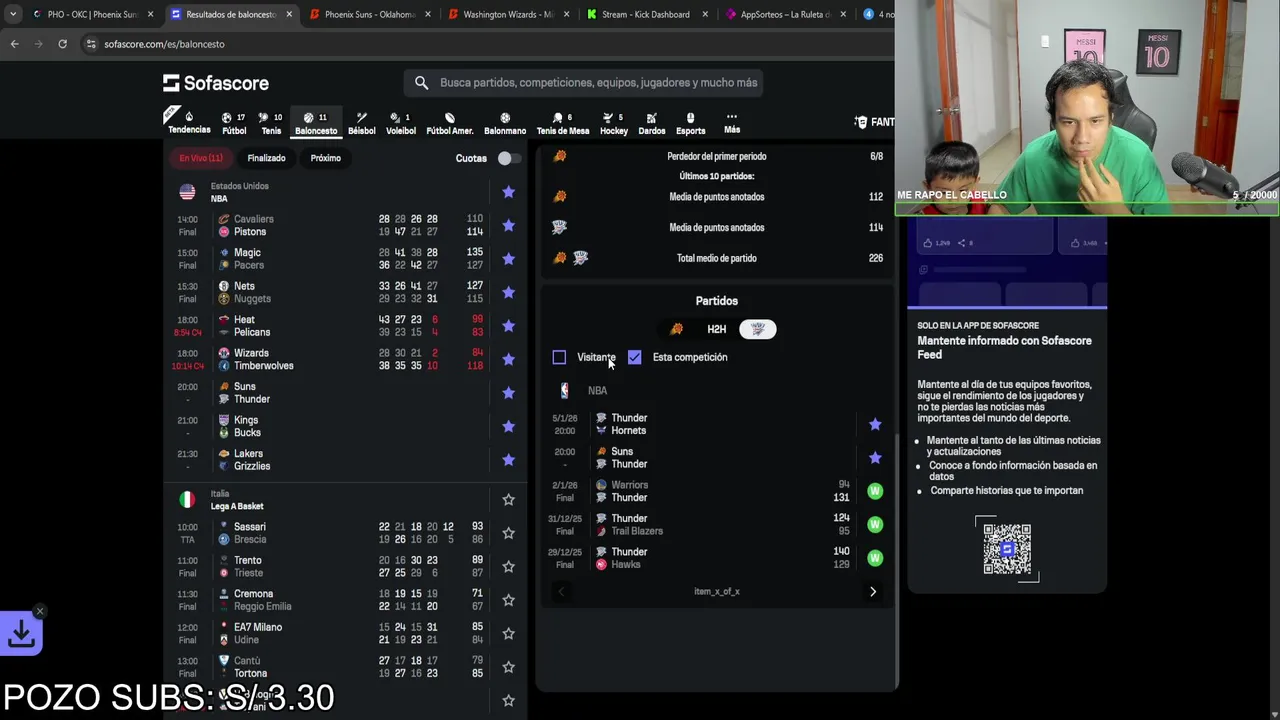Select the Voleibol sport tab
Image resolution: width=1280 pixels, height=720 pixels.
click(x=401, y=123)
